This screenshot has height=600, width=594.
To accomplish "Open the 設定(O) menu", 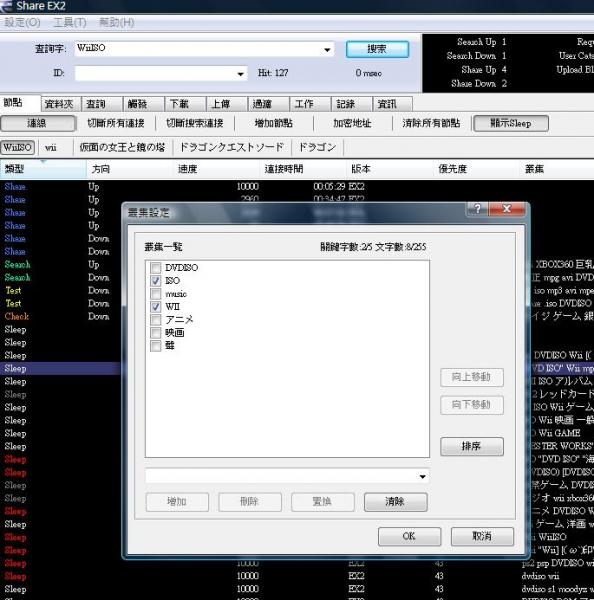I will pos(22,23).
